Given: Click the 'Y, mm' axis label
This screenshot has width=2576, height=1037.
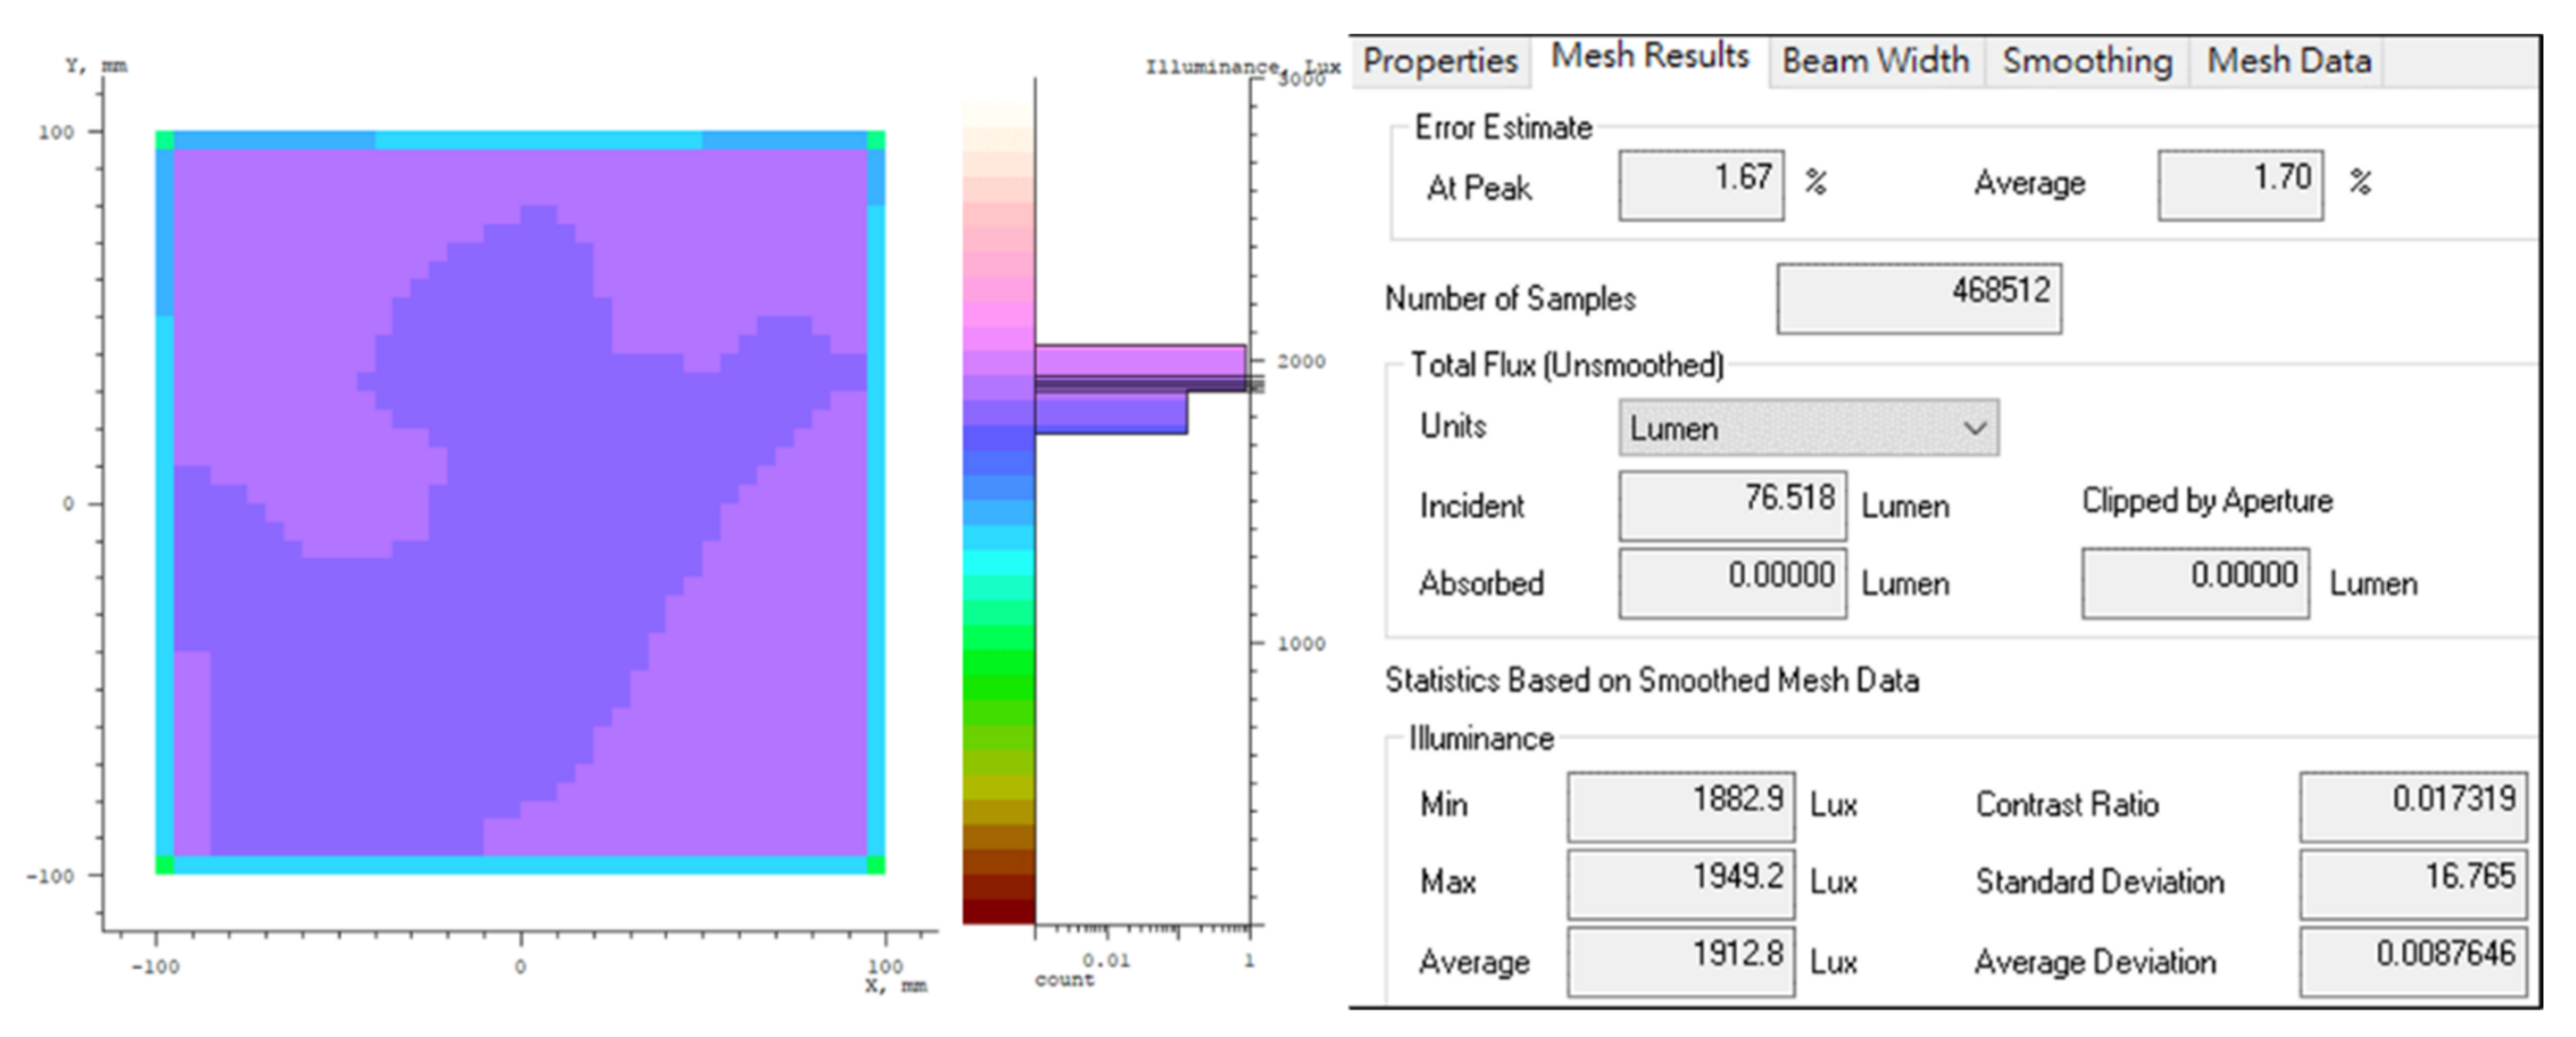Looking at the screenshot, I should [x=96, y=66].
